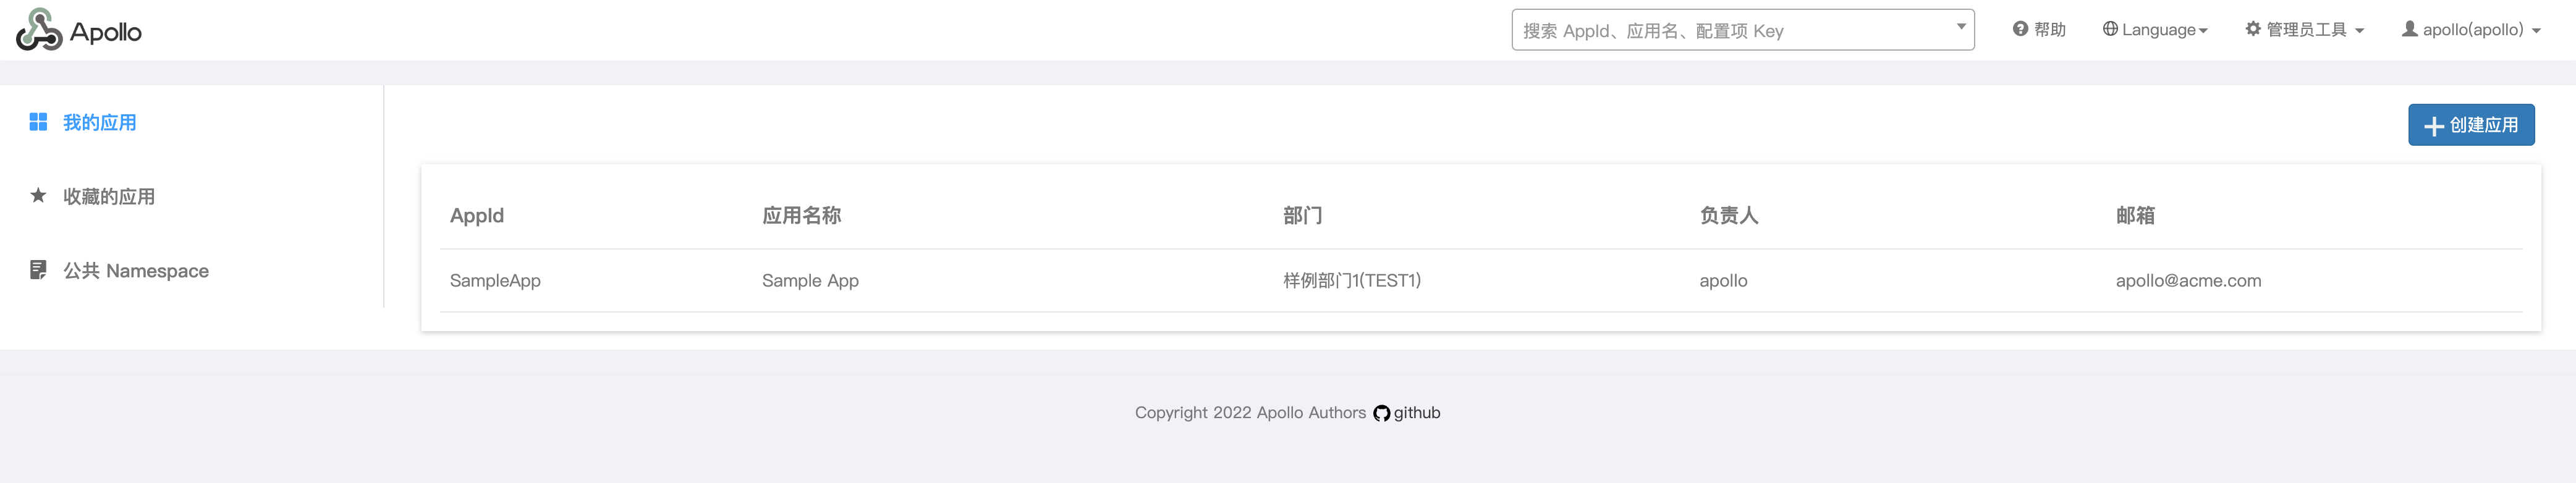Click the user avatar icon
Image resolution: width=2576 pixels, height=483 pixels.
pyautogui.click(x=2410, y=29)
